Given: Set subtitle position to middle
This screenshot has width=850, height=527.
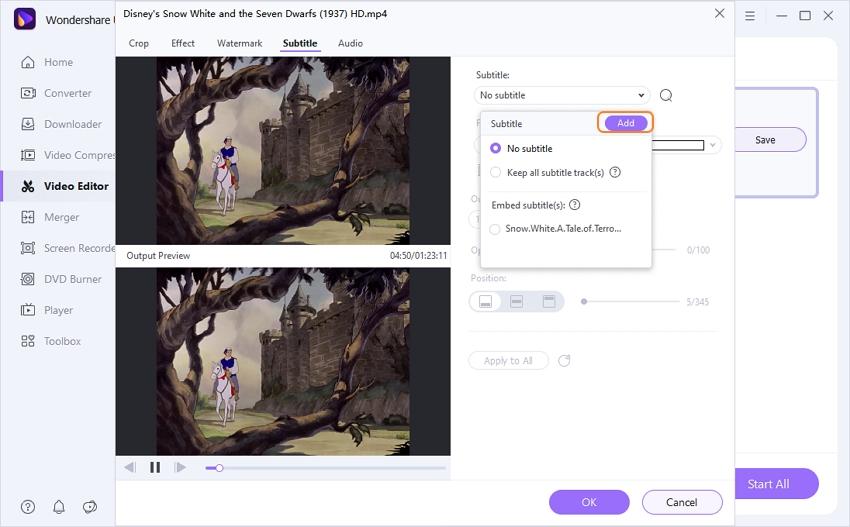Looking at the screenshot, I should point(517,301).
